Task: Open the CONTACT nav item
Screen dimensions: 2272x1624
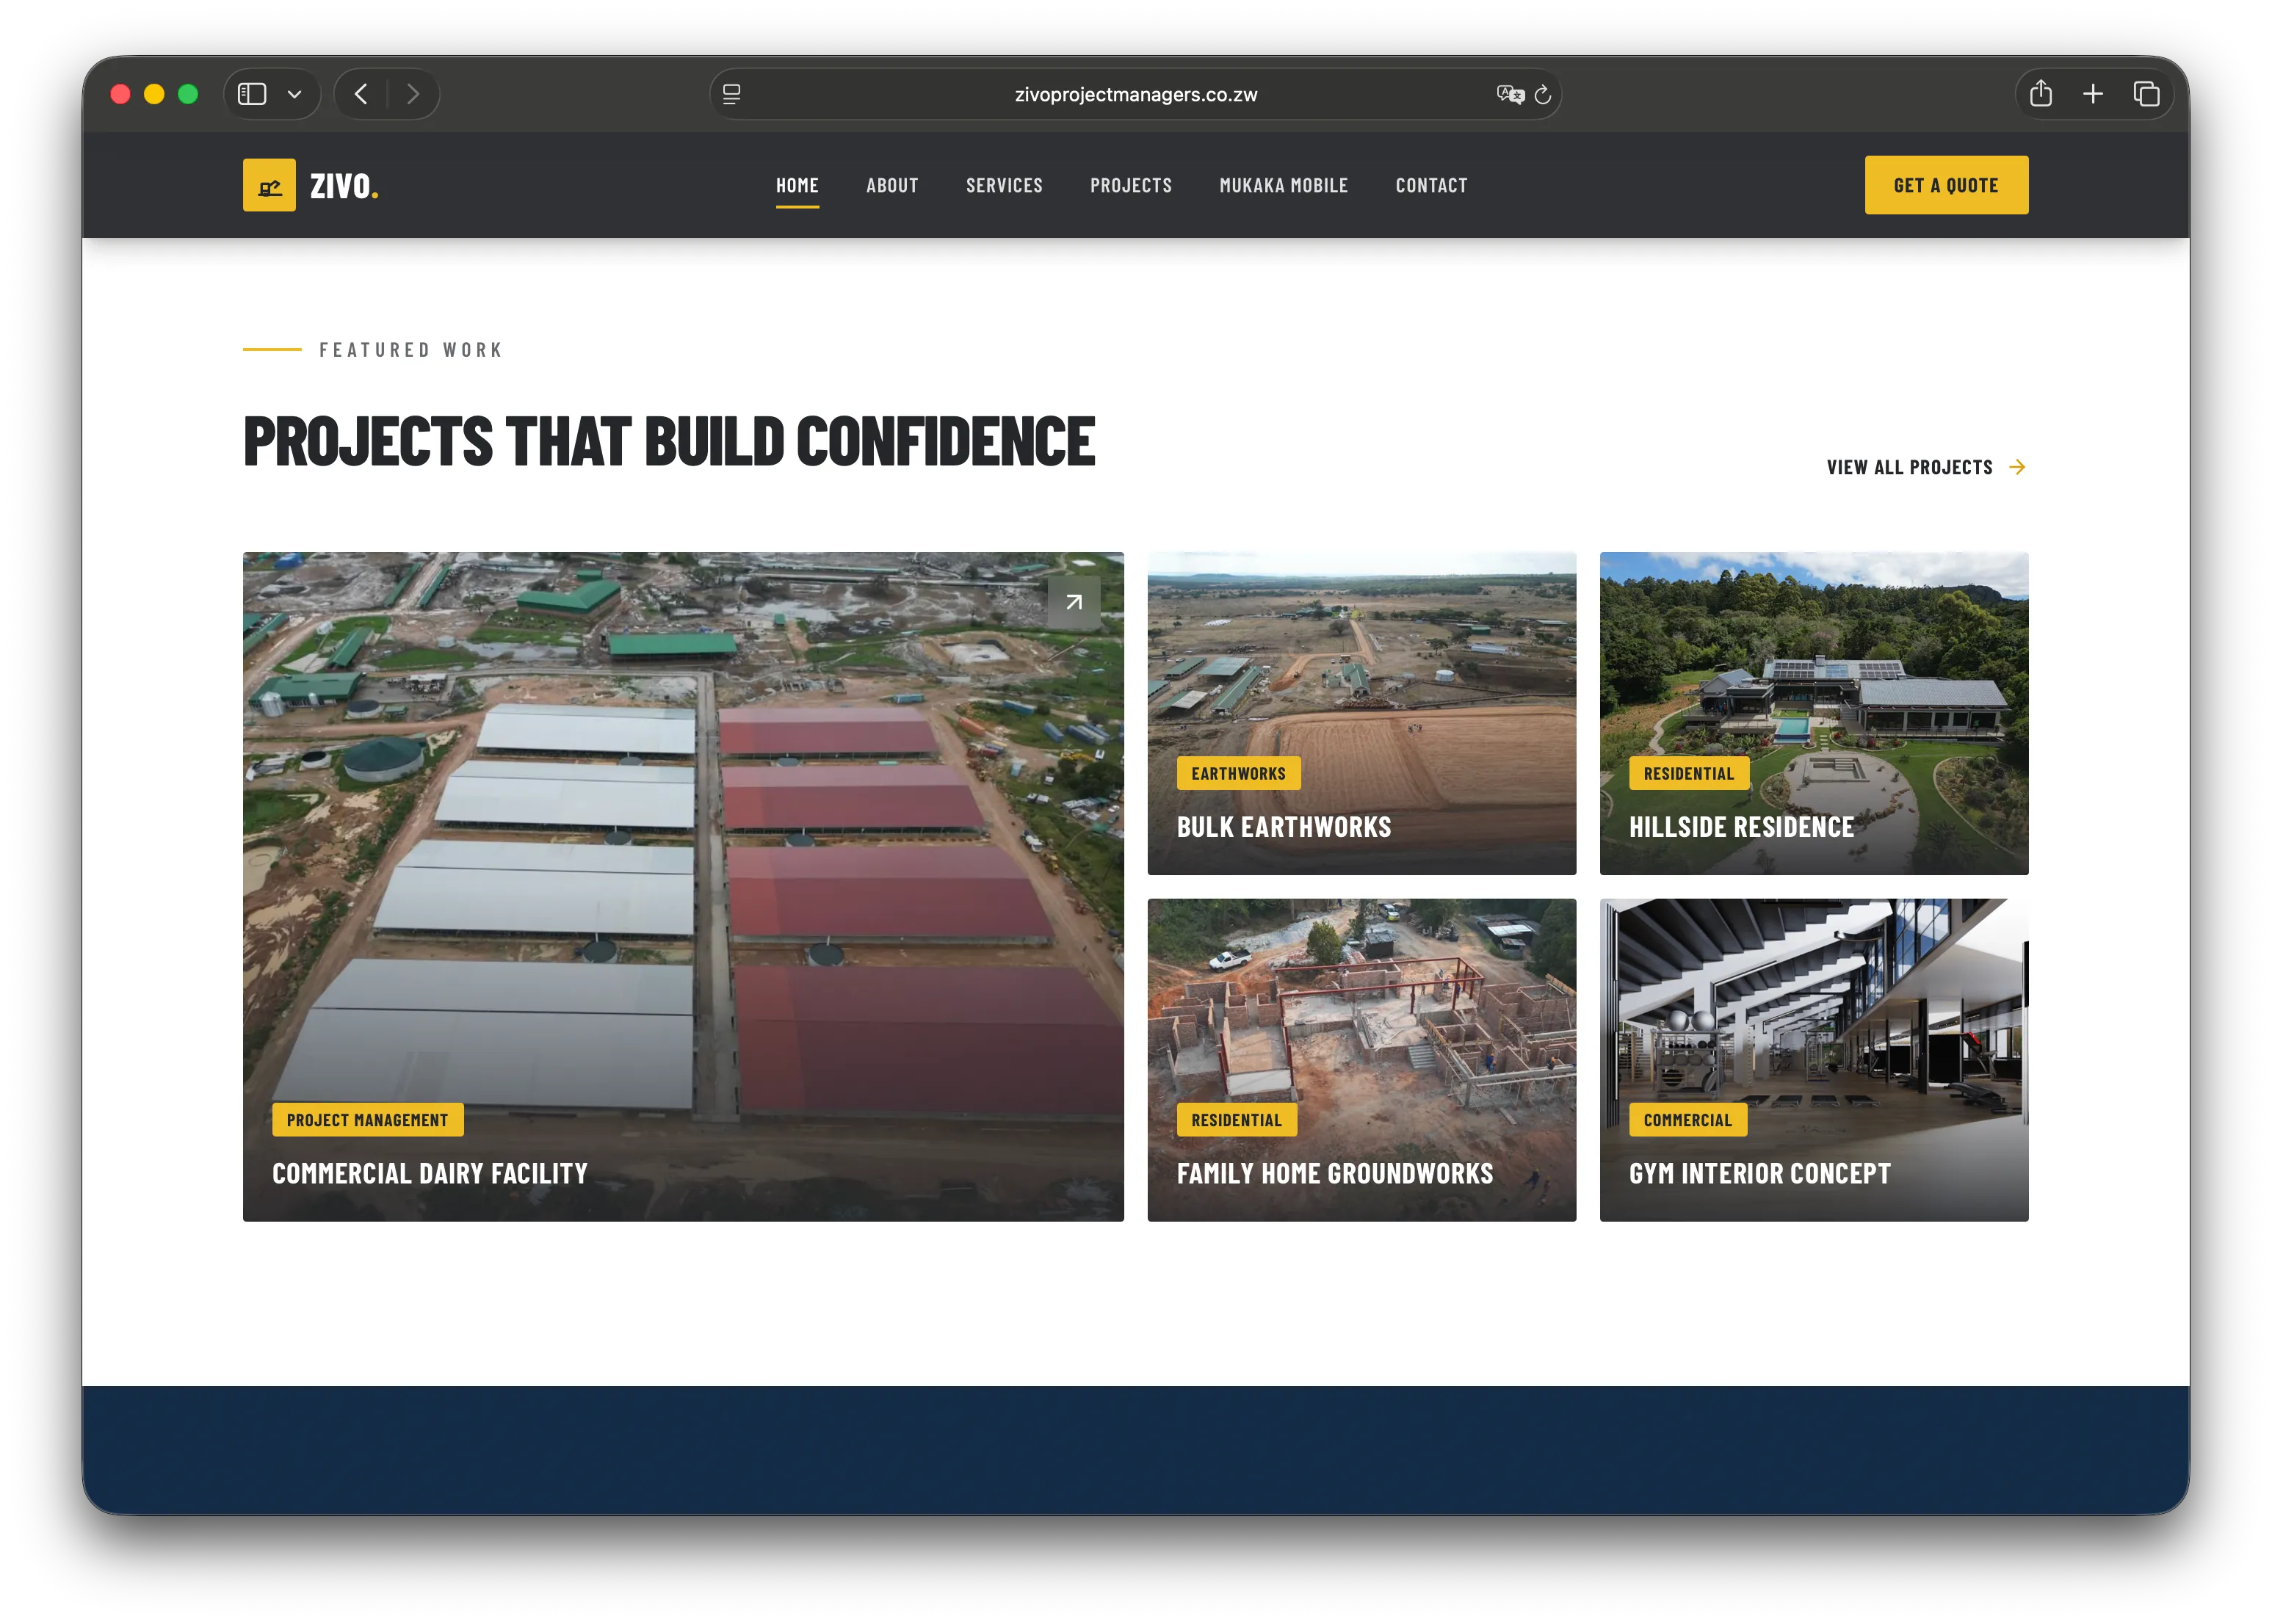Action: (x=1432, y=185)
